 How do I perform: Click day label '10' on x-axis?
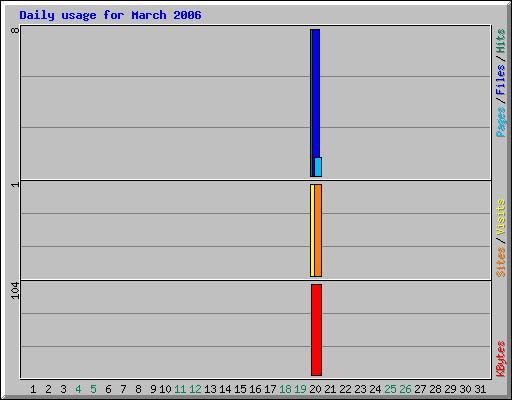(165, 389)
